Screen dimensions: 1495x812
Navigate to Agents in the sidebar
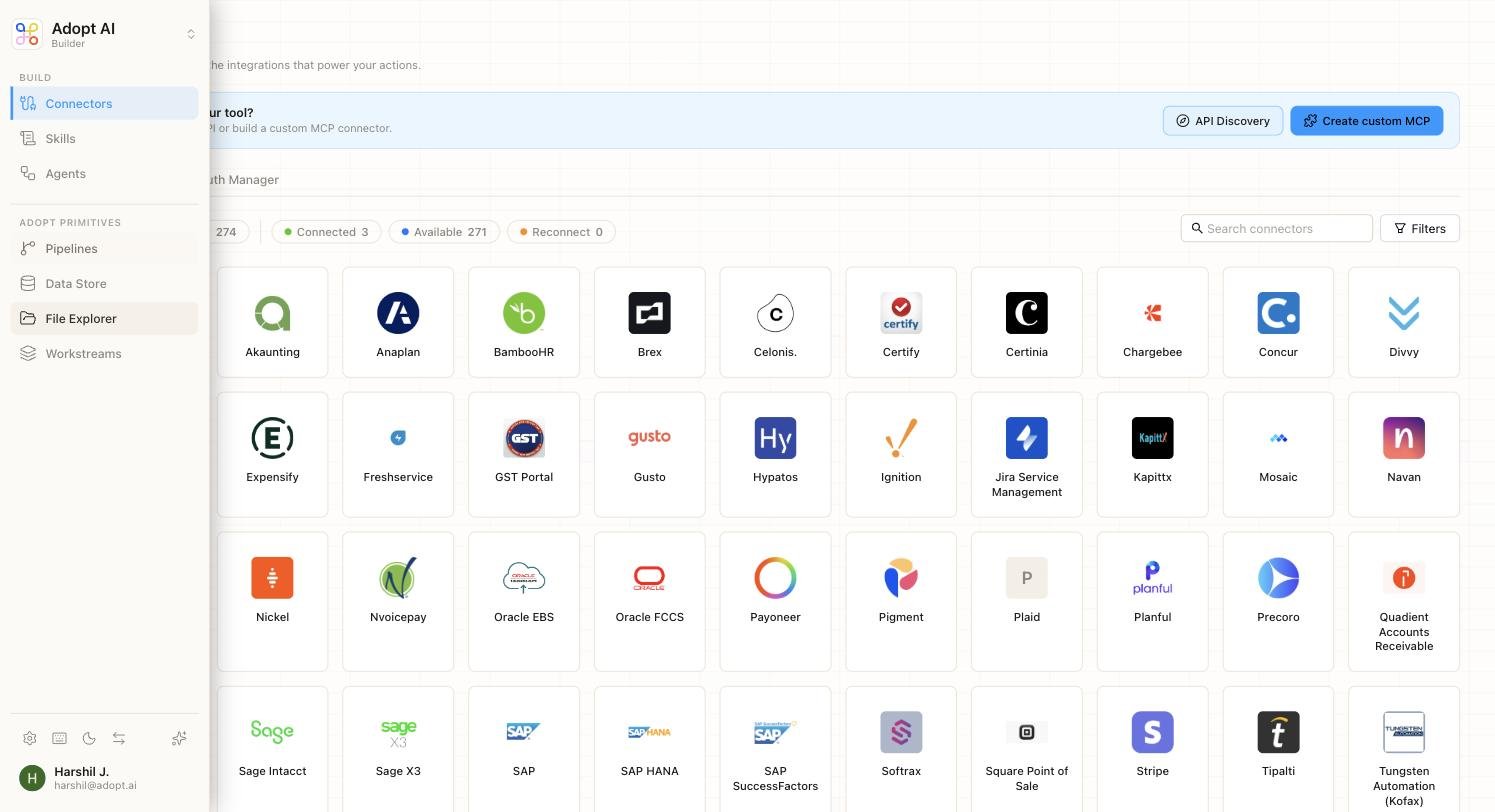[x=104, y=173]
